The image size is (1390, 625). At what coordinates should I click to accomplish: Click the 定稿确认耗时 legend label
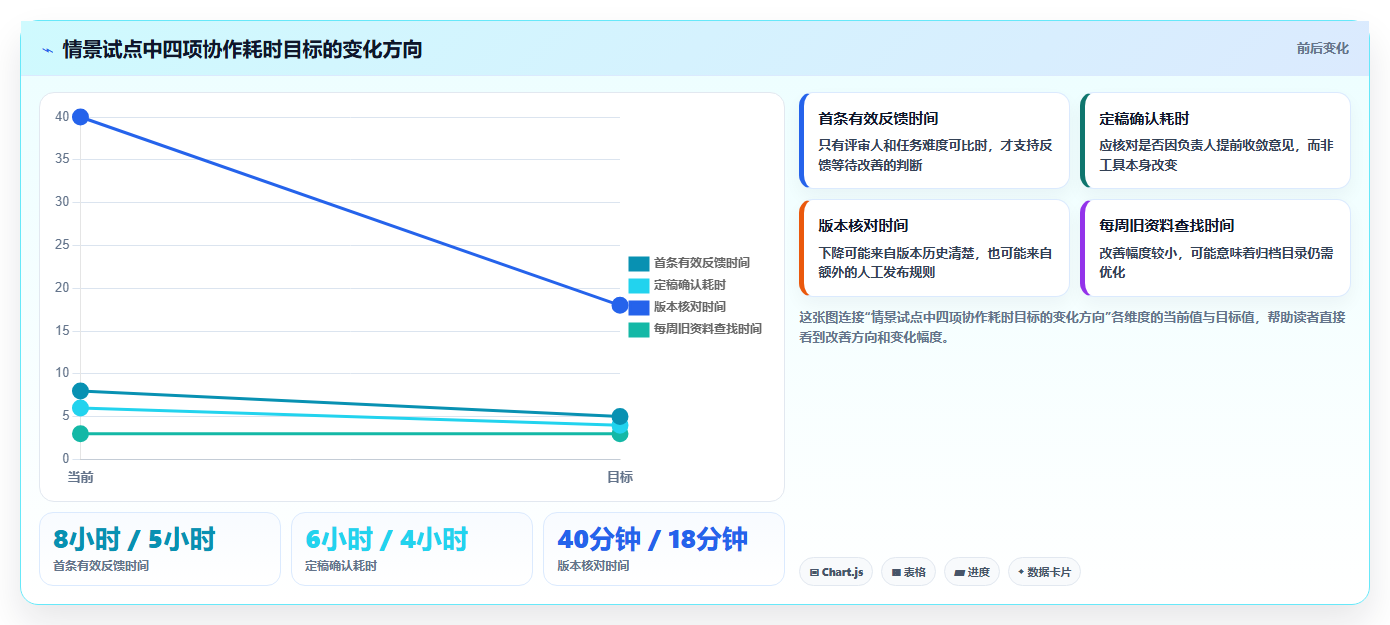690,285
